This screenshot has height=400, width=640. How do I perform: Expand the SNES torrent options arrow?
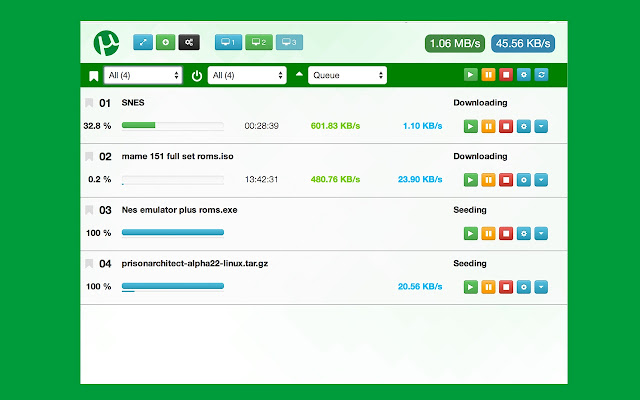tap(541, 126)
